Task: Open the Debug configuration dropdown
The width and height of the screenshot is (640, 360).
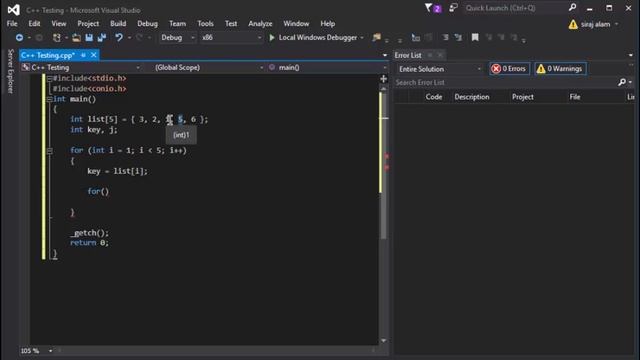Action: (x=177, y=38)
